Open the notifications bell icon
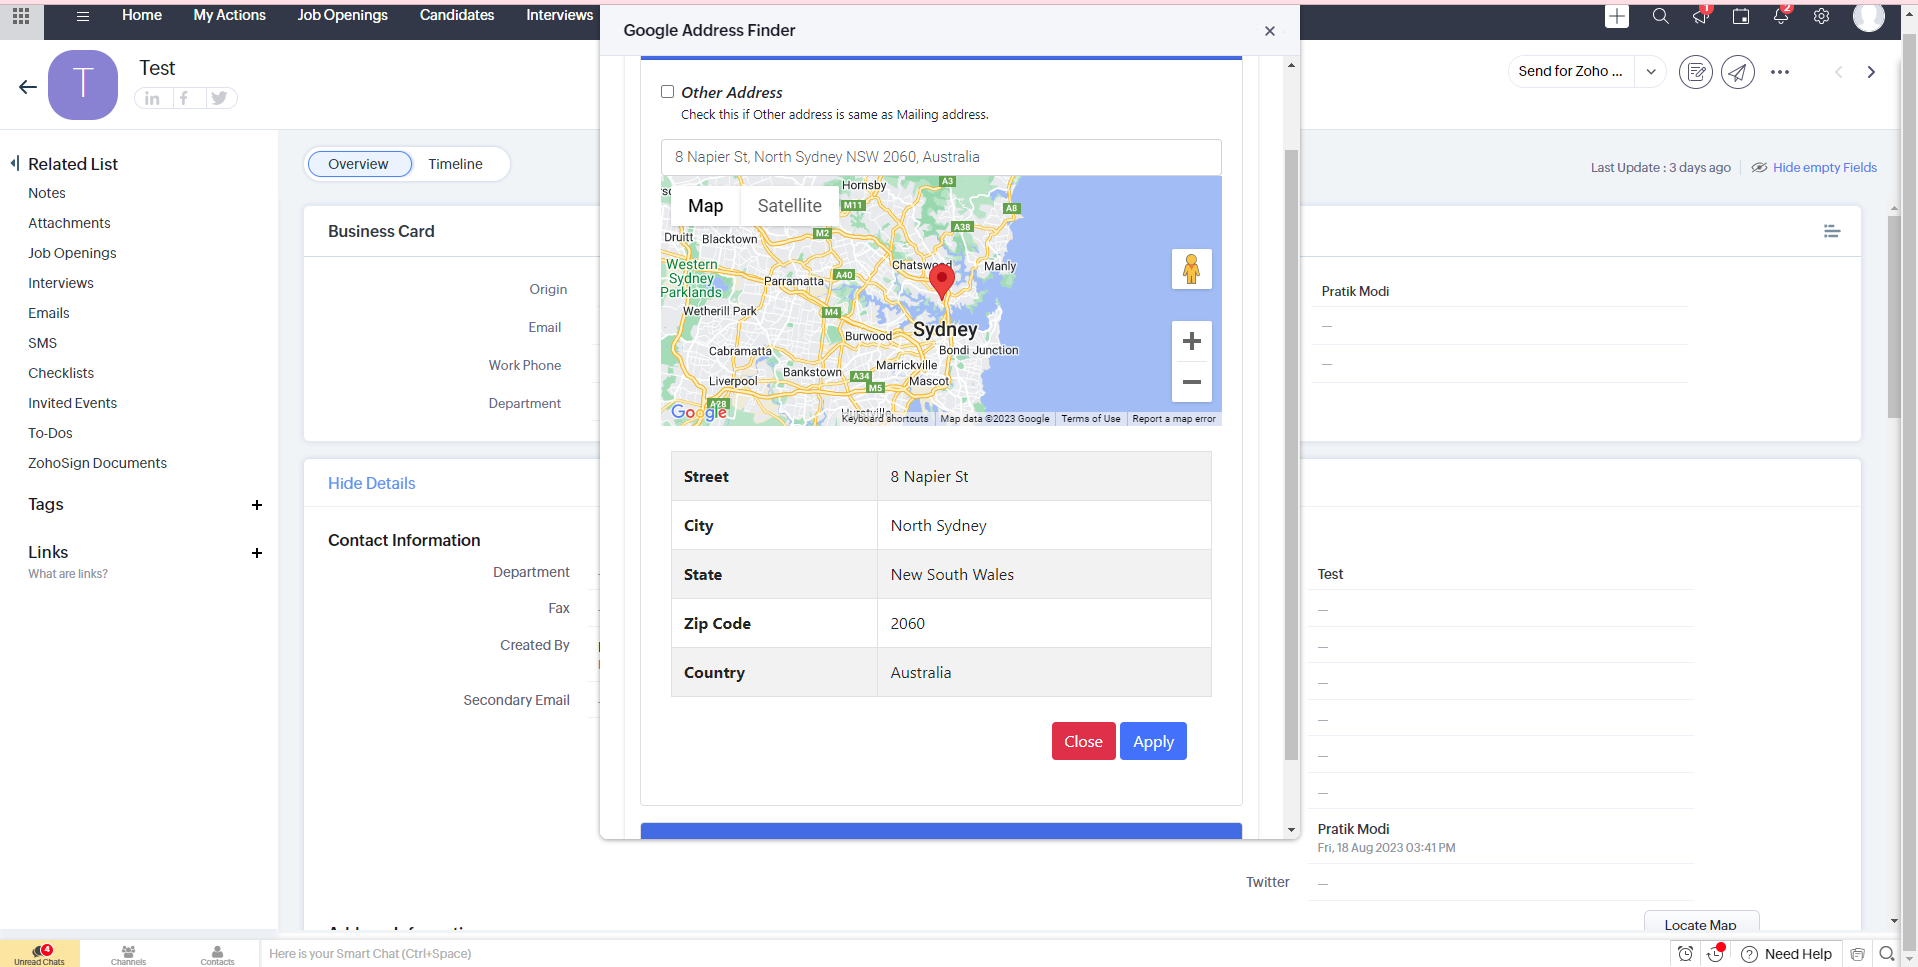This screenshot has height=967, width=1918. [x=1781, y=16]
